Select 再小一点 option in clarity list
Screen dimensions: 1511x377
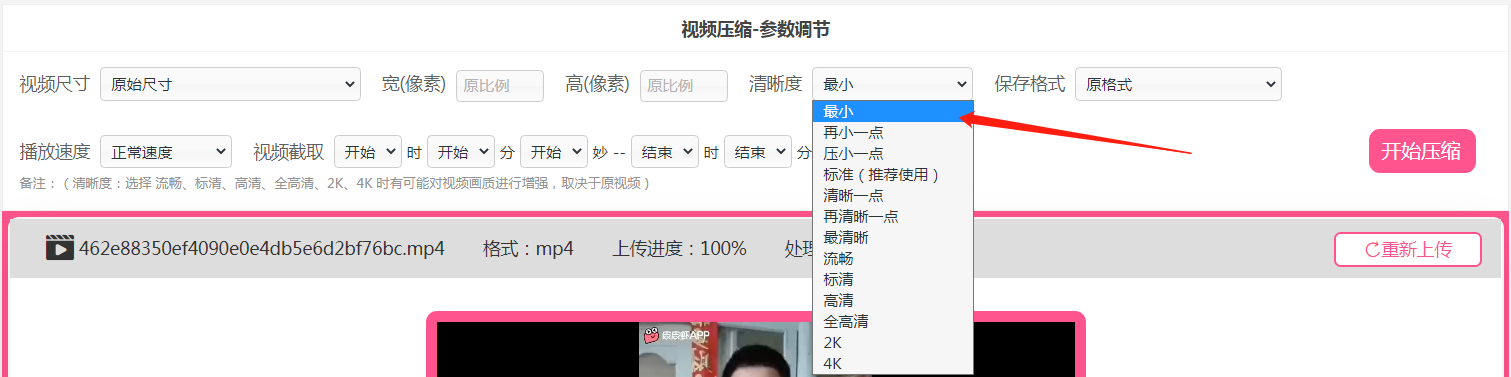[893, 132]
